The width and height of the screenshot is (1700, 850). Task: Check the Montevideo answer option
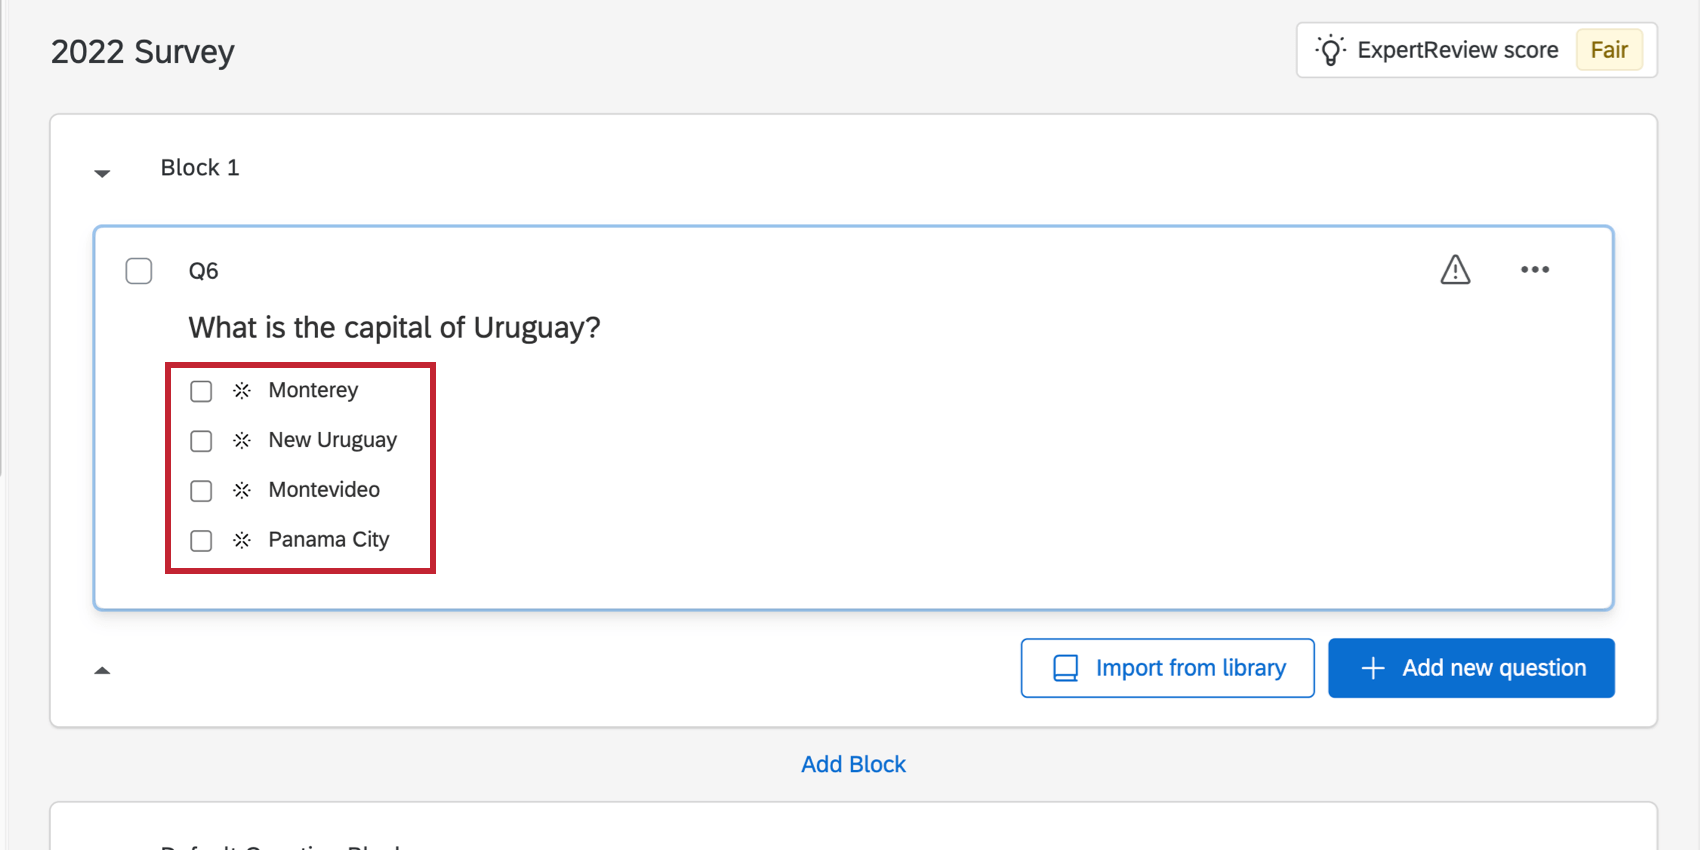[x=201, y=491]
